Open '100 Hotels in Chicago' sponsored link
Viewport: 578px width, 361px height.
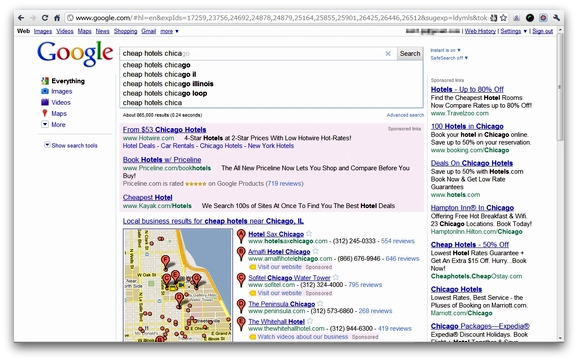point(467,126)
